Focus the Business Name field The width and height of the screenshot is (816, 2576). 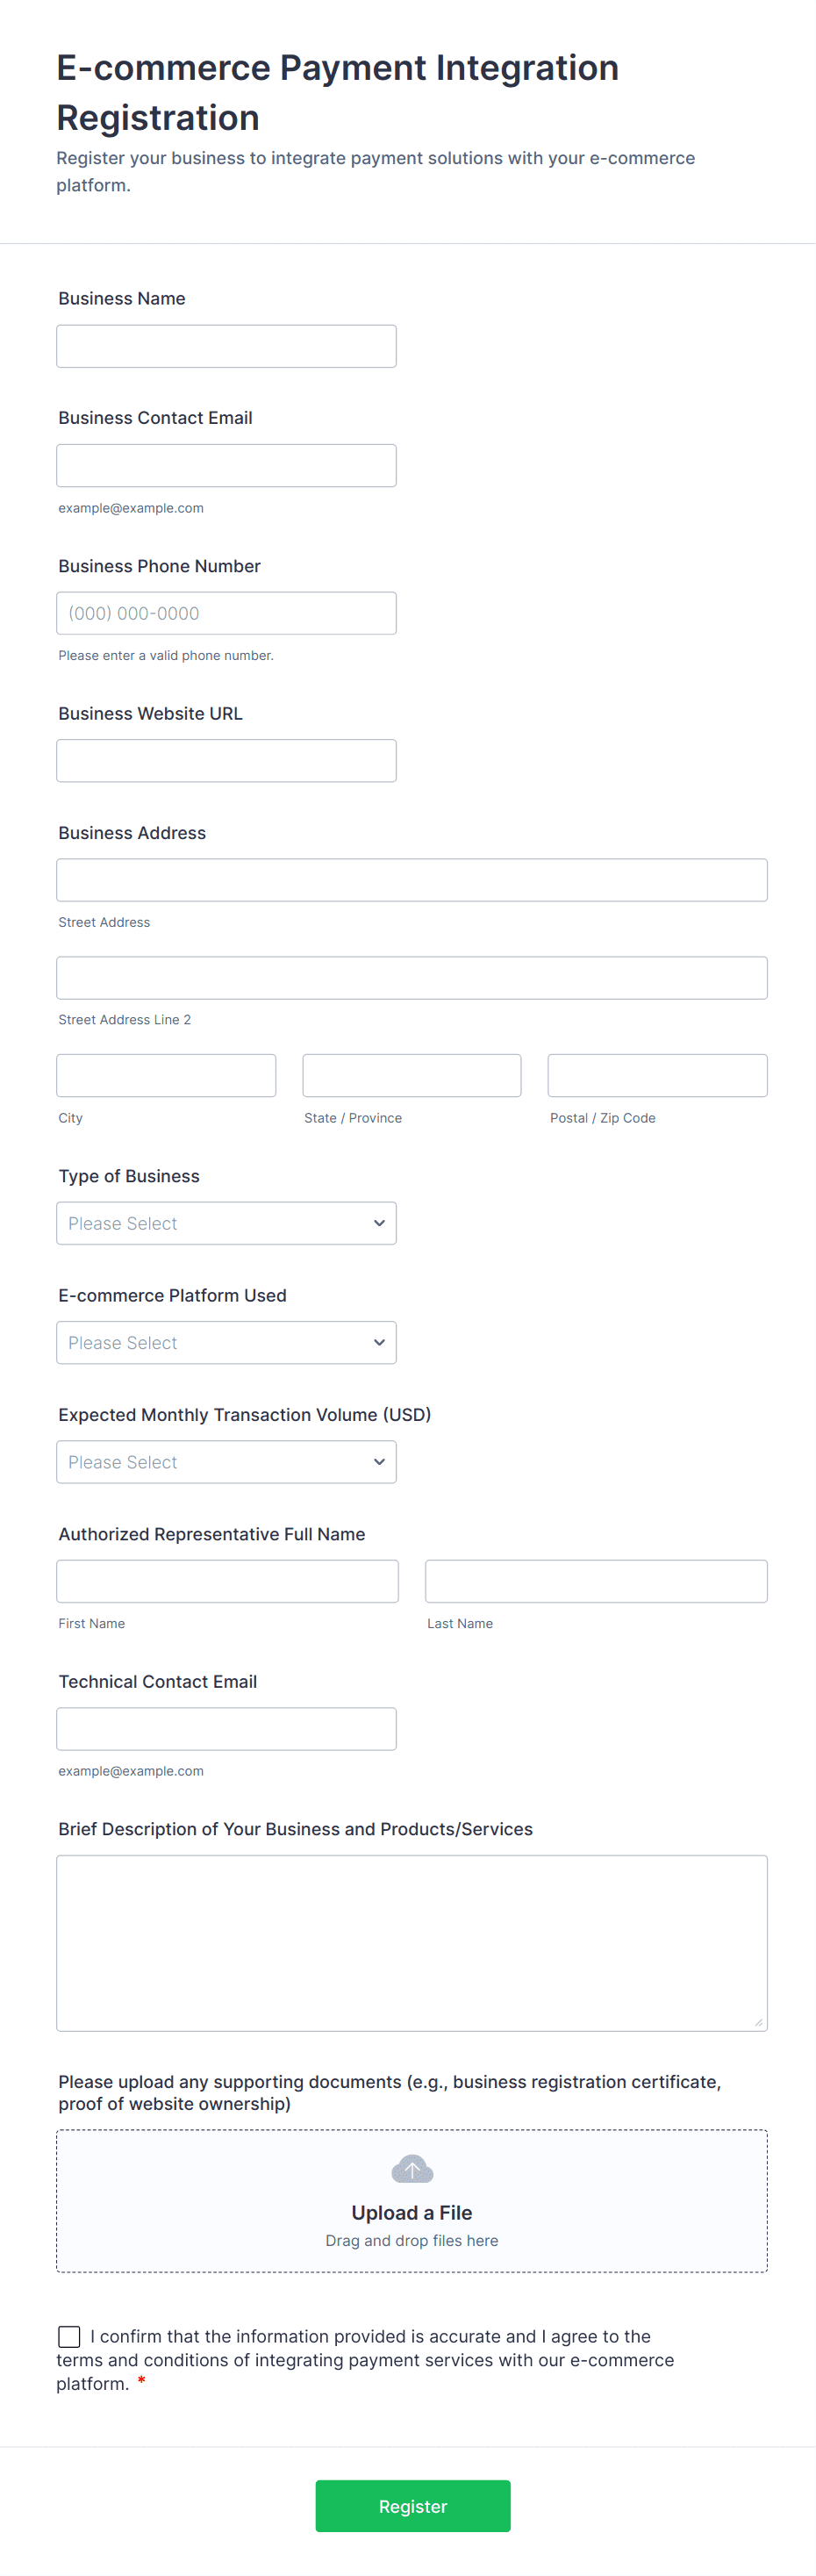(x=226, y=346)
